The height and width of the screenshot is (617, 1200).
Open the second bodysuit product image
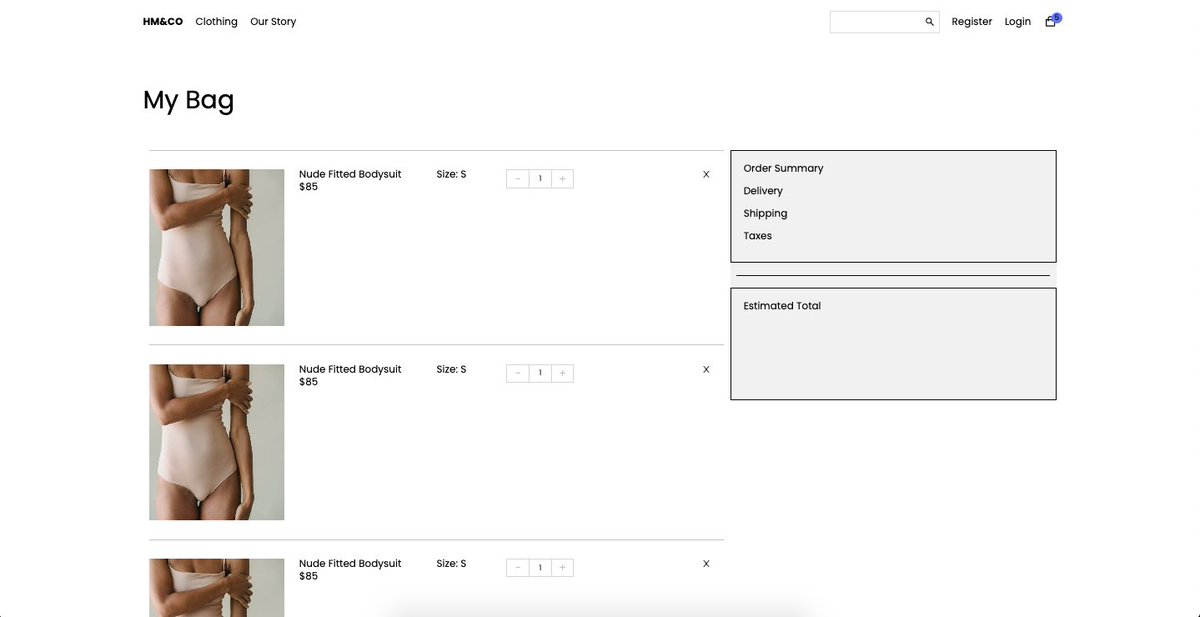click(x=217, y=442)
